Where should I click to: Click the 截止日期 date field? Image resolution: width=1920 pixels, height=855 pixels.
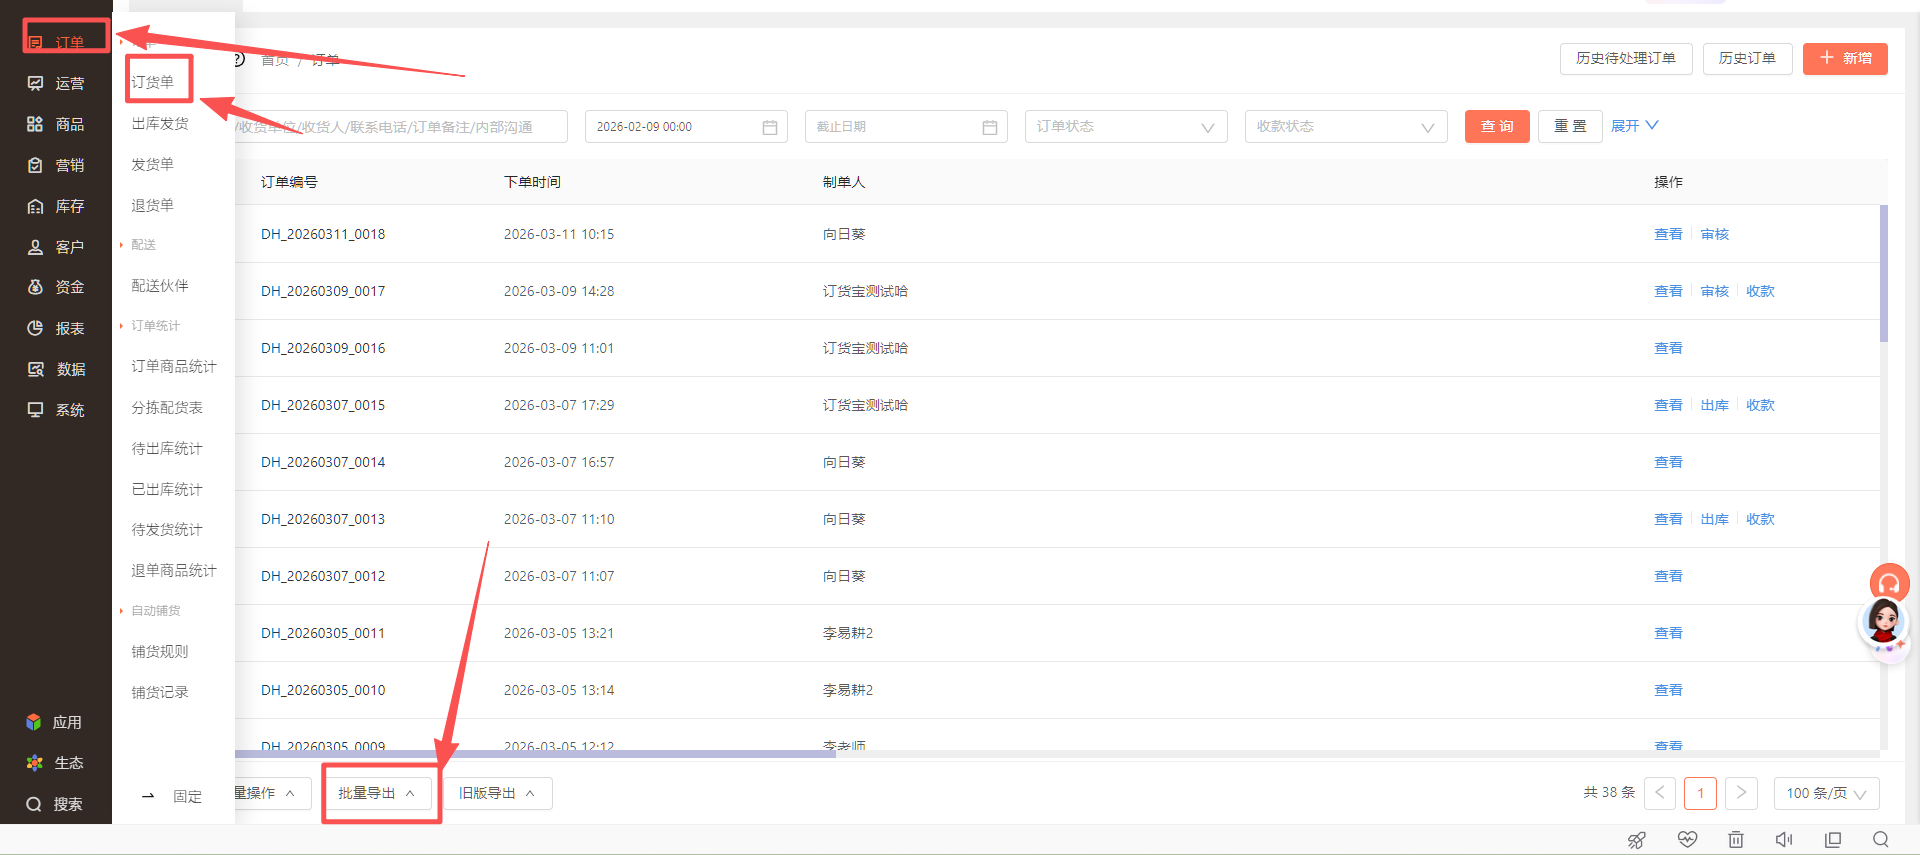point(906,127)
